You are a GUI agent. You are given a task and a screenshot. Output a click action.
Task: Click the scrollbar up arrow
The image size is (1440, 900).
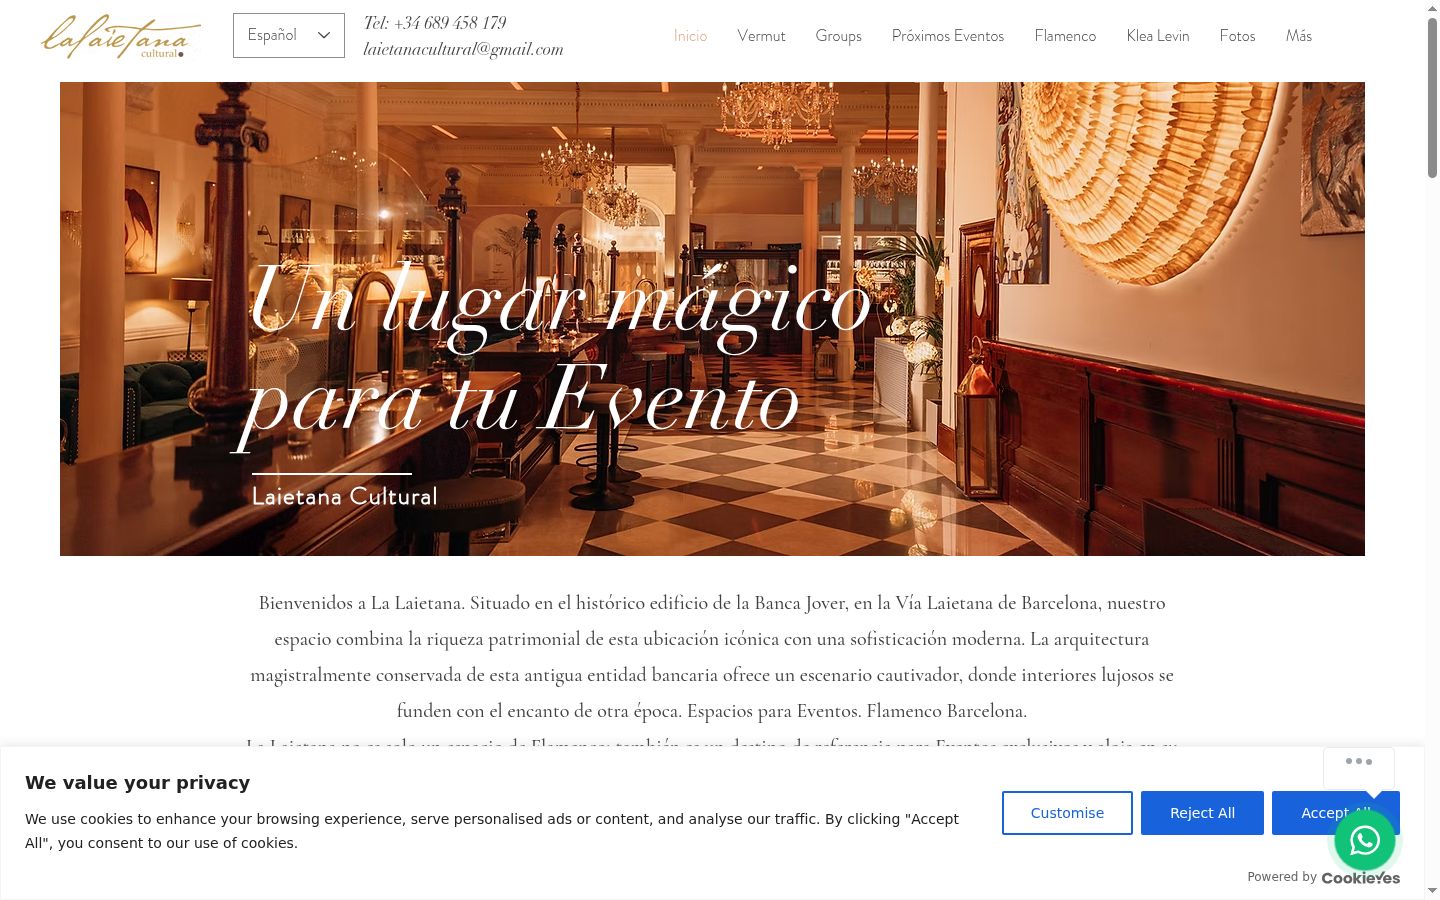[1432, 8]
